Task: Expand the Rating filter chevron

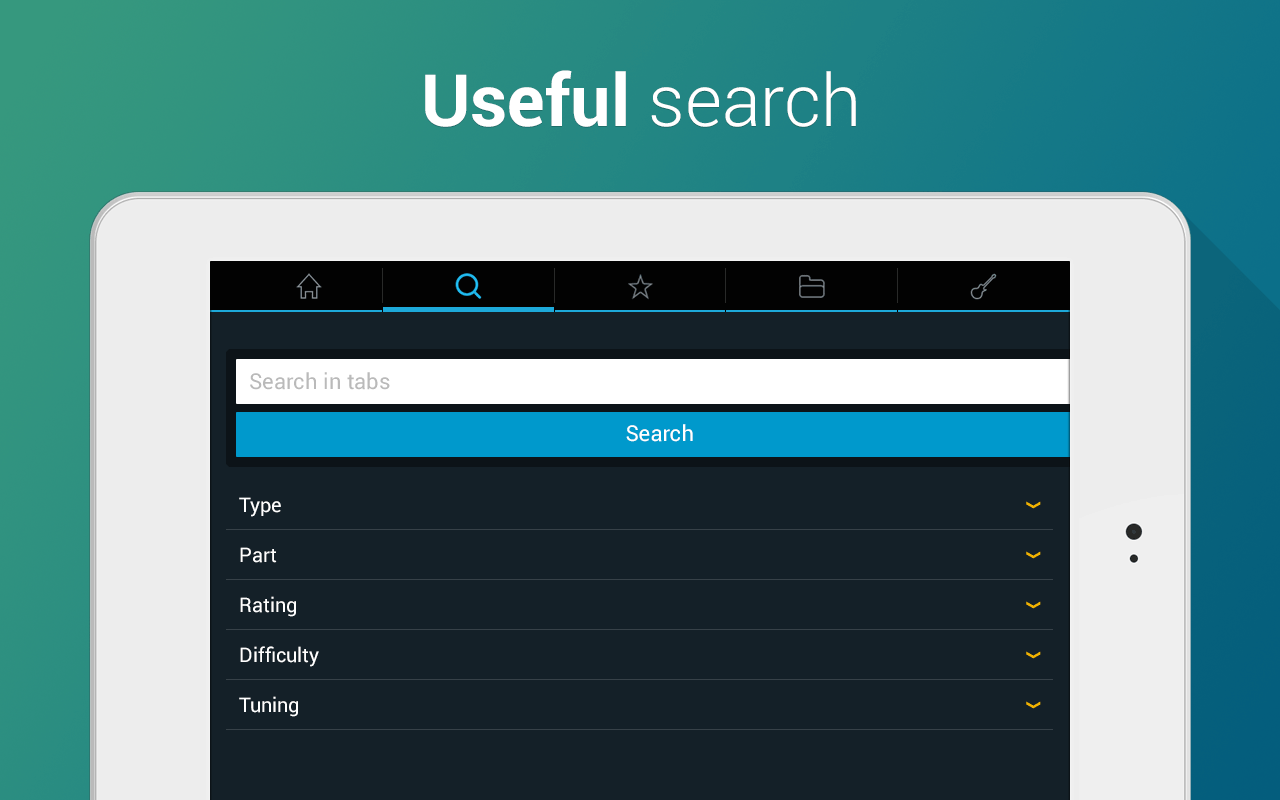Action: tap(1033, 605)
